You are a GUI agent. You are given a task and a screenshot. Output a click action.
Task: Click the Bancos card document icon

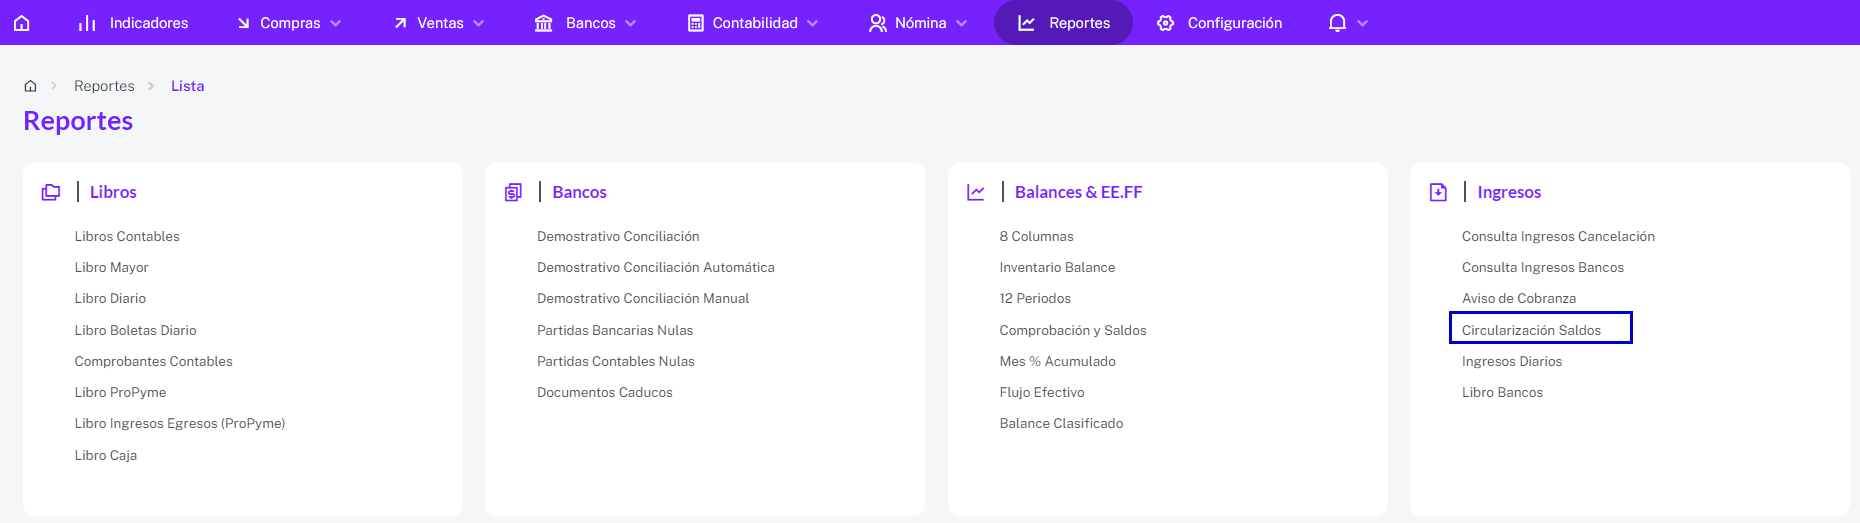point(513,192)
